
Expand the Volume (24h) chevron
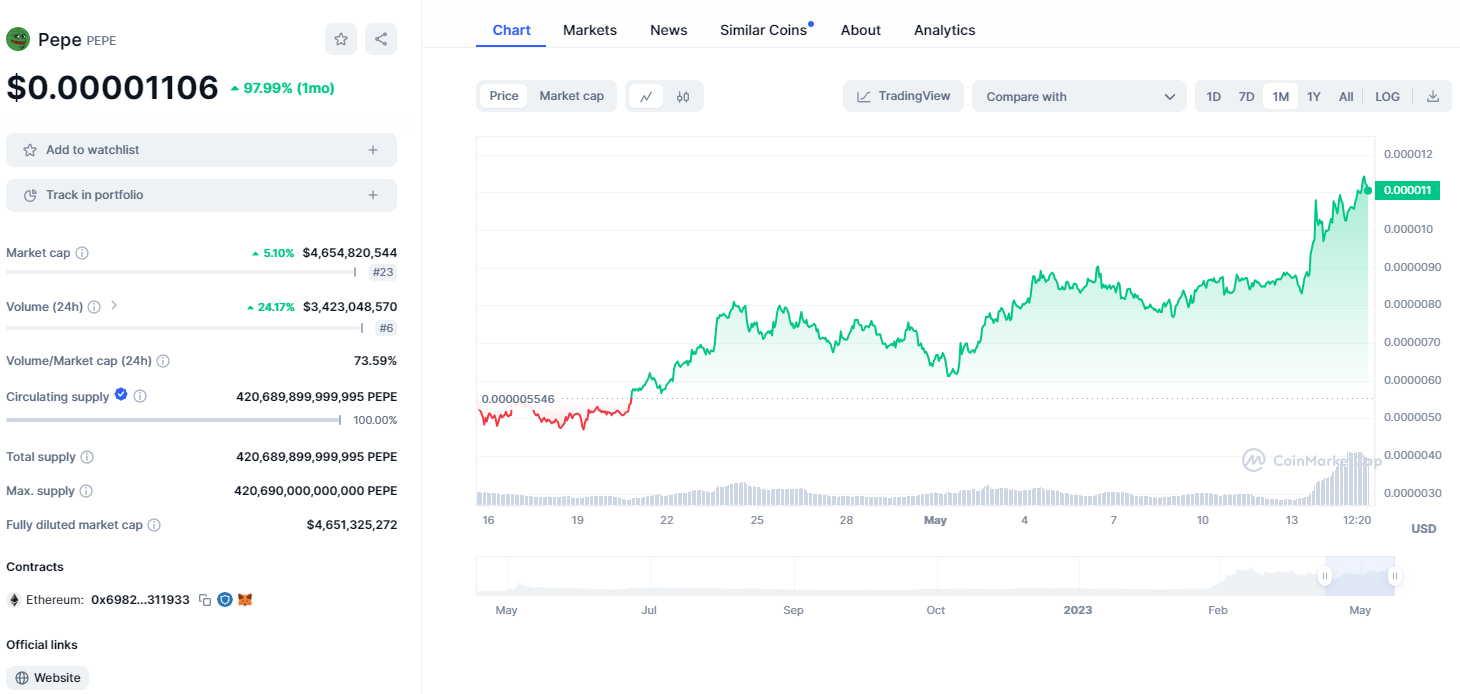click(114, 306)
